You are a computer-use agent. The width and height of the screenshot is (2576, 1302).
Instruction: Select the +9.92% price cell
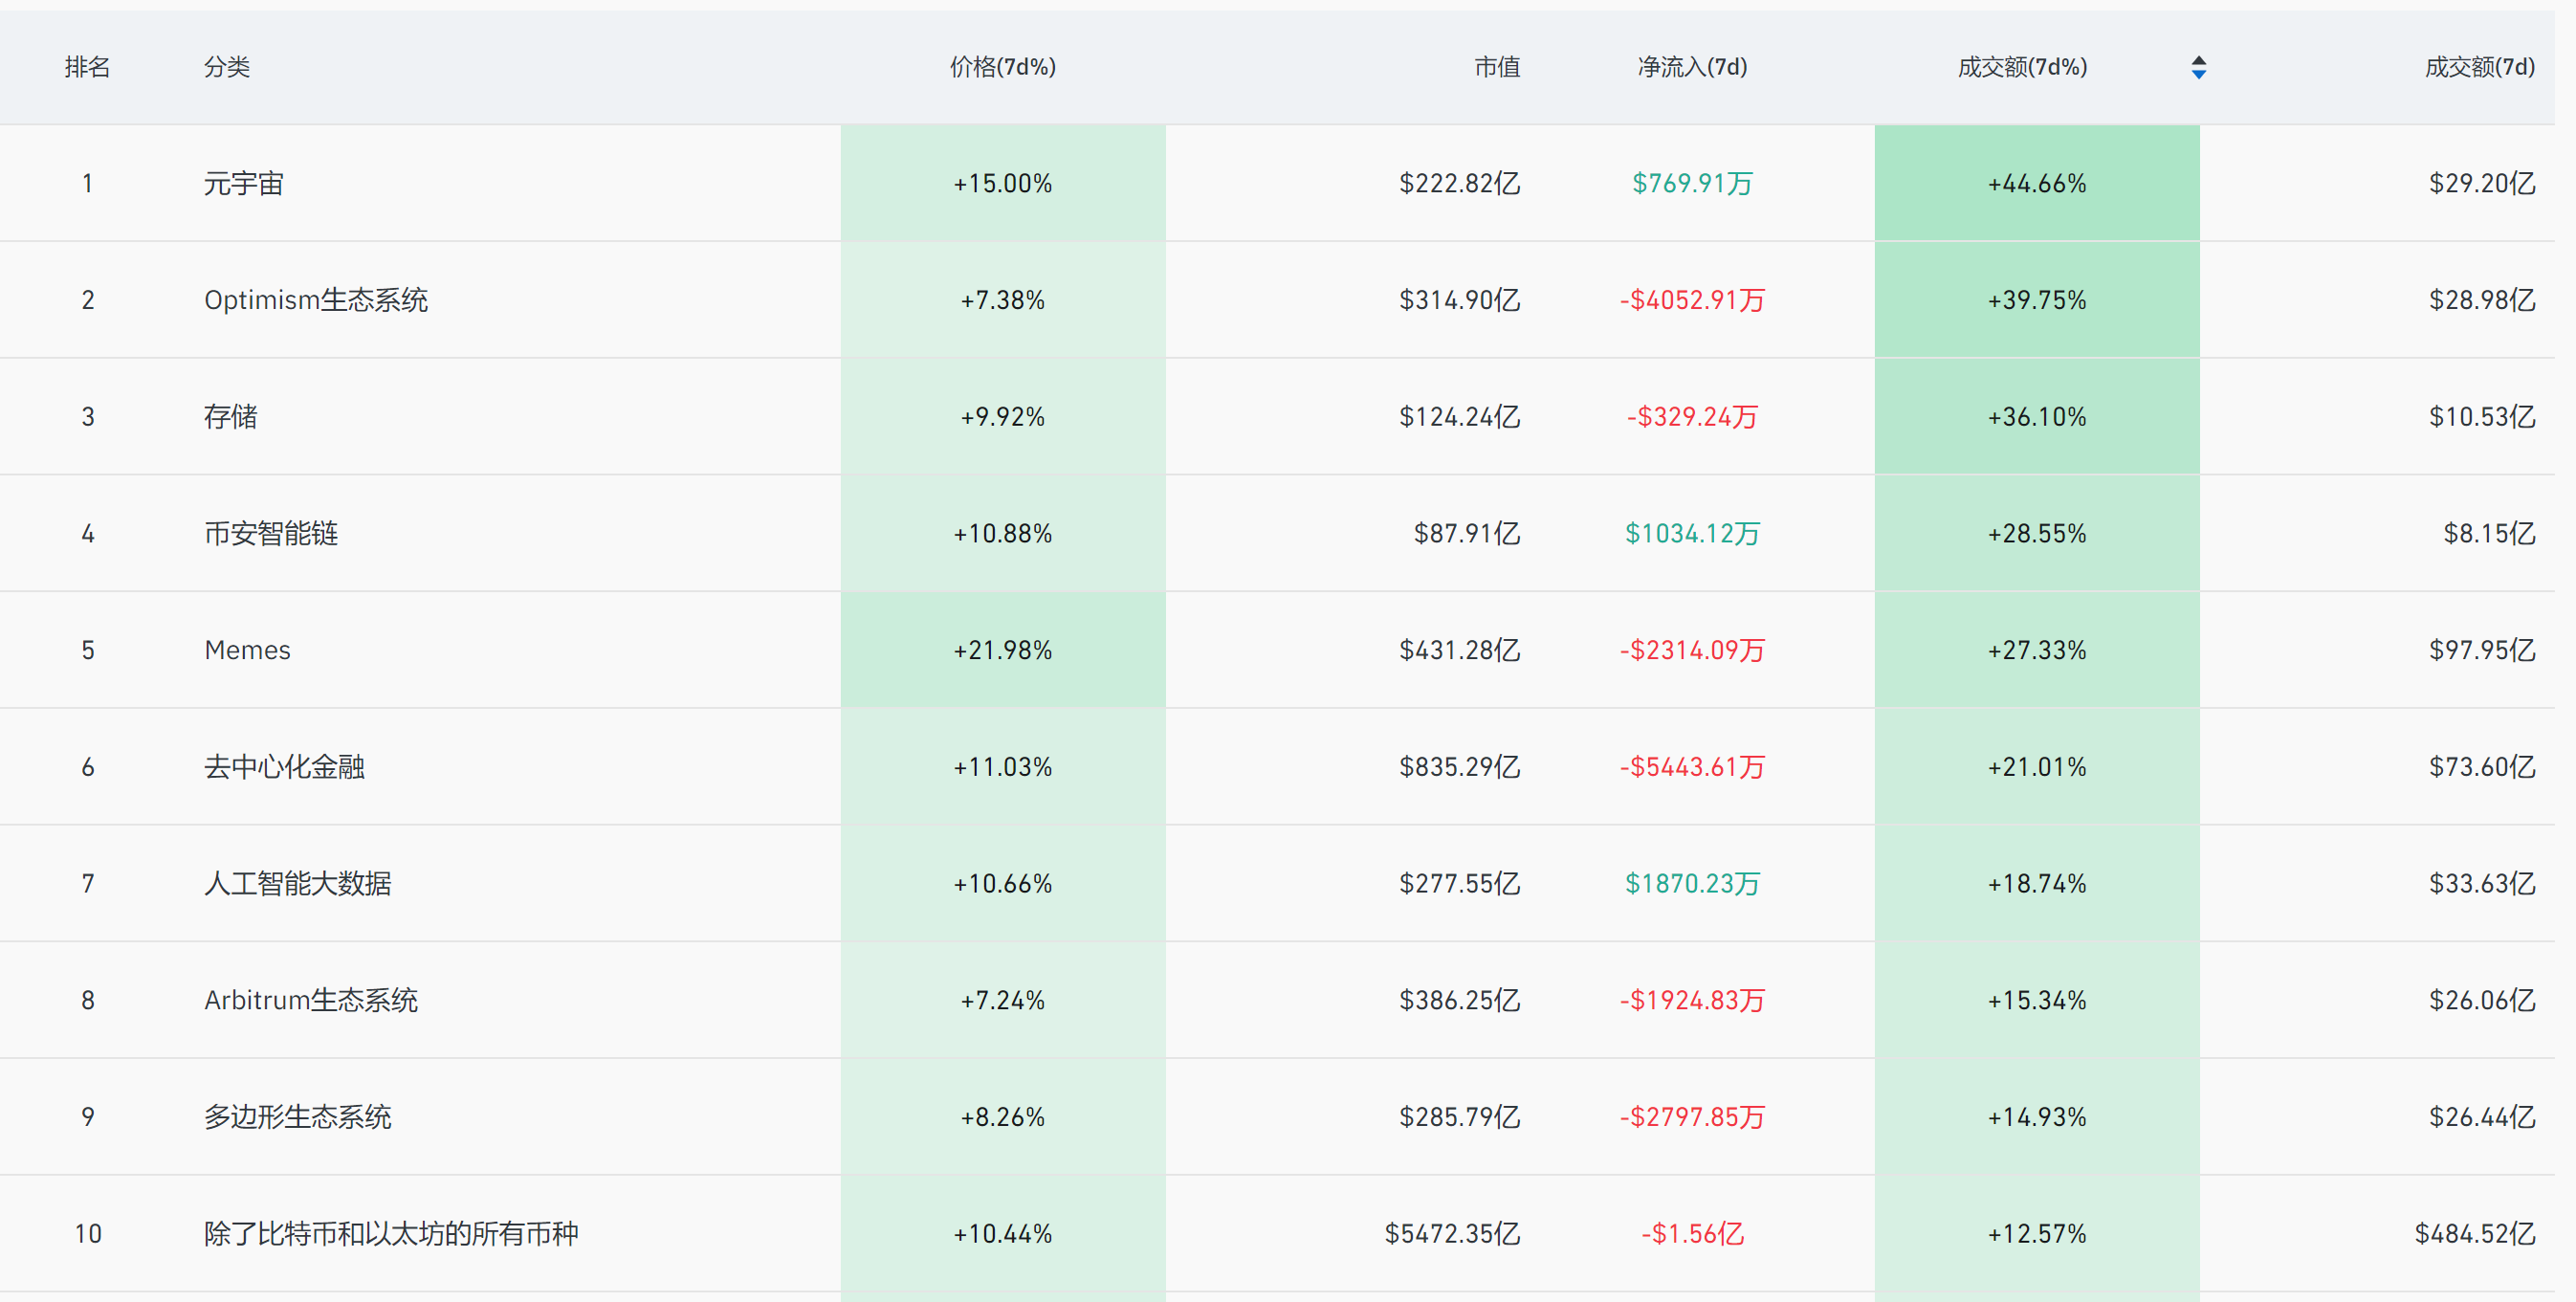coord(1003,417)
